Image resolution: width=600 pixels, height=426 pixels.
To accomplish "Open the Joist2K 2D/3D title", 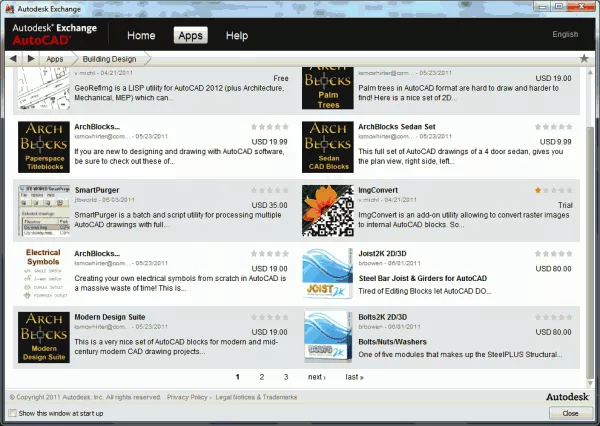I will point(382,253).
